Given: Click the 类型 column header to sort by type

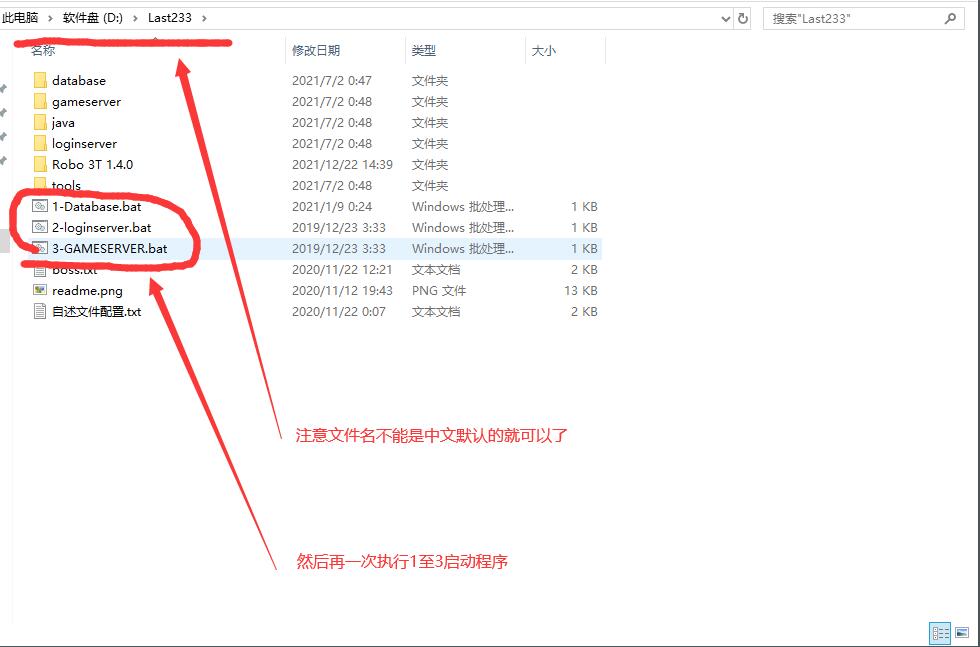Looking at the screenshot, I should 423,50.
